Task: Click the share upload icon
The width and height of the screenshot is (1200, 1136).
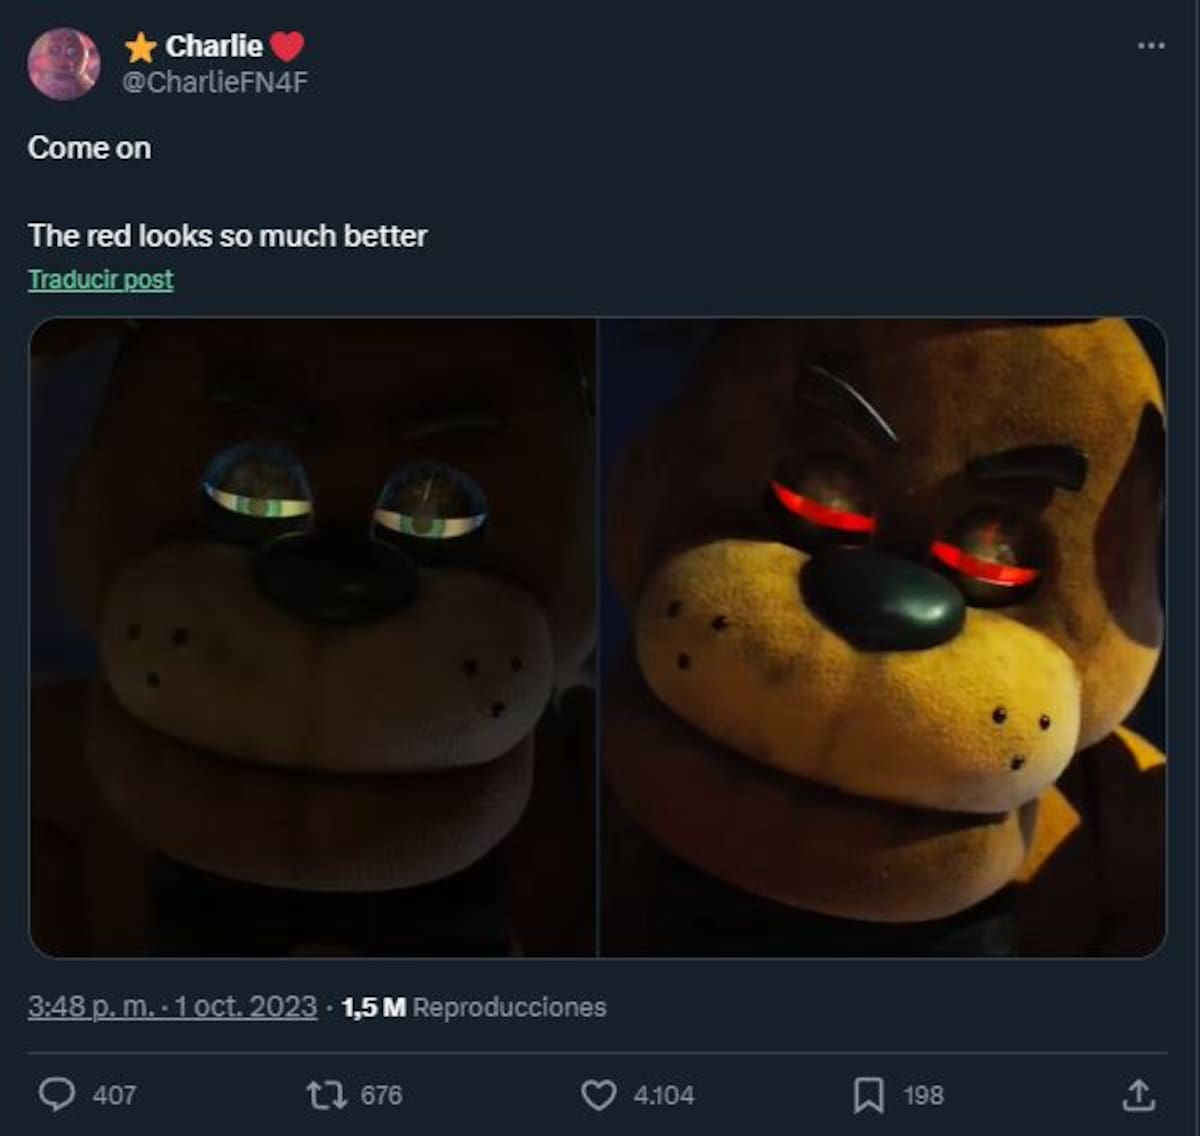Action: 1138,1095
